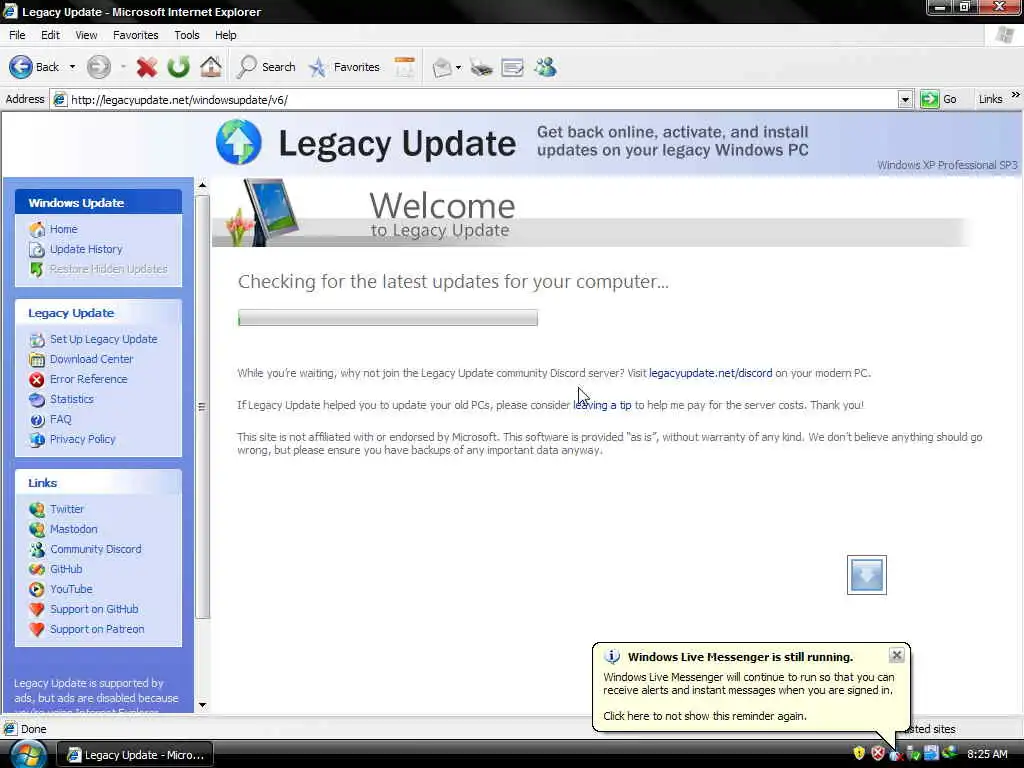1024x768 pixels.
Task: Open the 'leaving a tip' link
Action: click(602, 406)
